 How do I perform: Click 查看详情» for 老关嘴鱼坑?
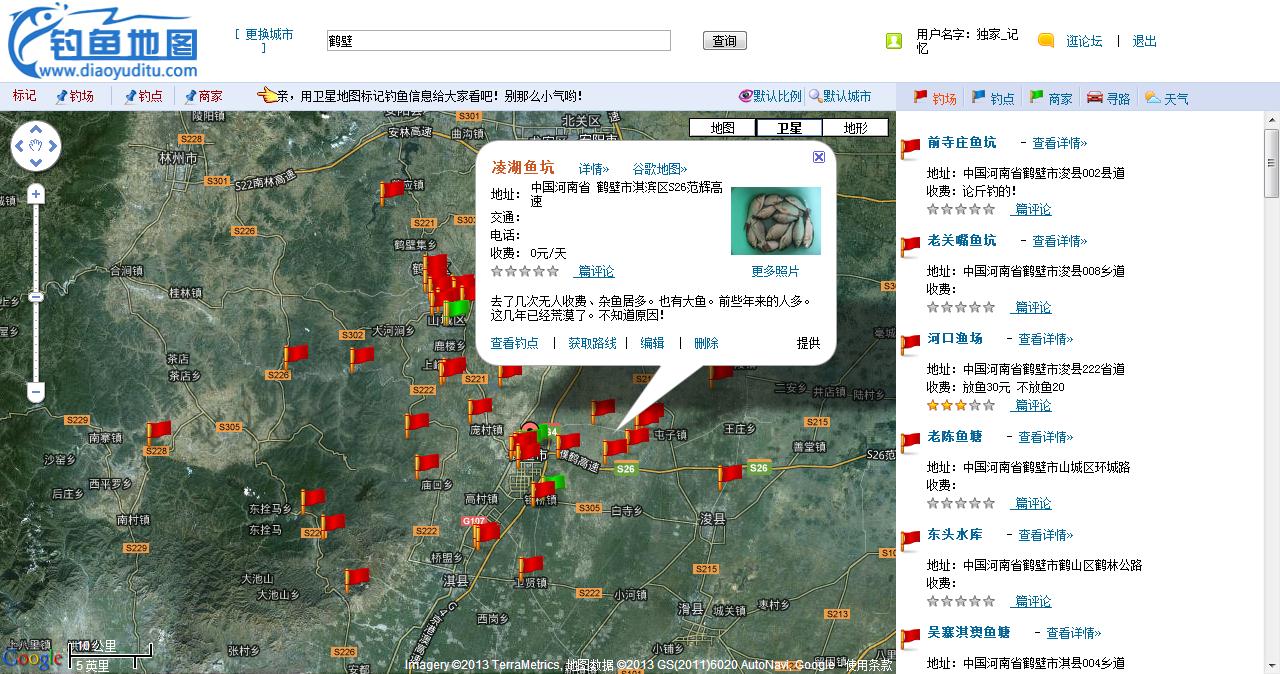point(1060,241)
